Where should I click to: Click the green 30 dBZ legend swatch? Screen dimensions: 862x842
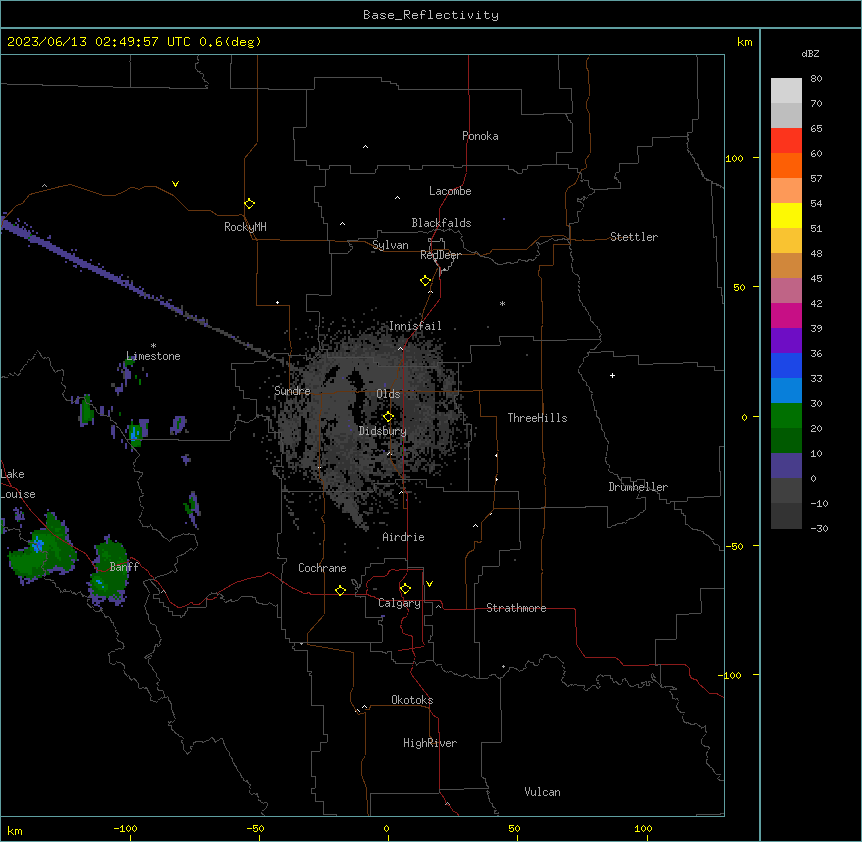click(x=786, y=416)
